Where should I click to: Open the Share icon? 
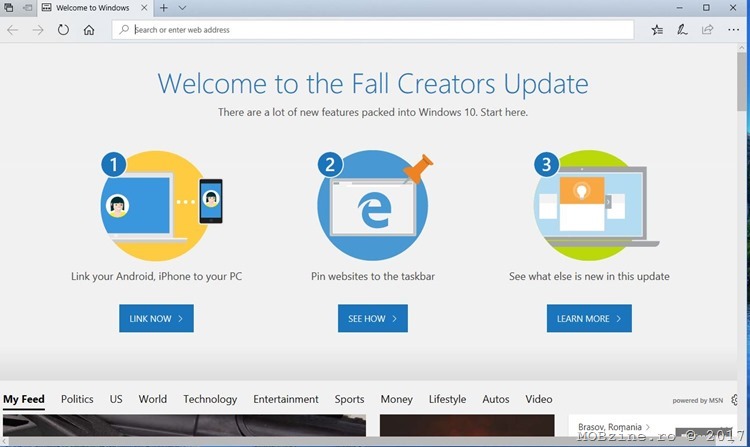(x=707, y=30)
